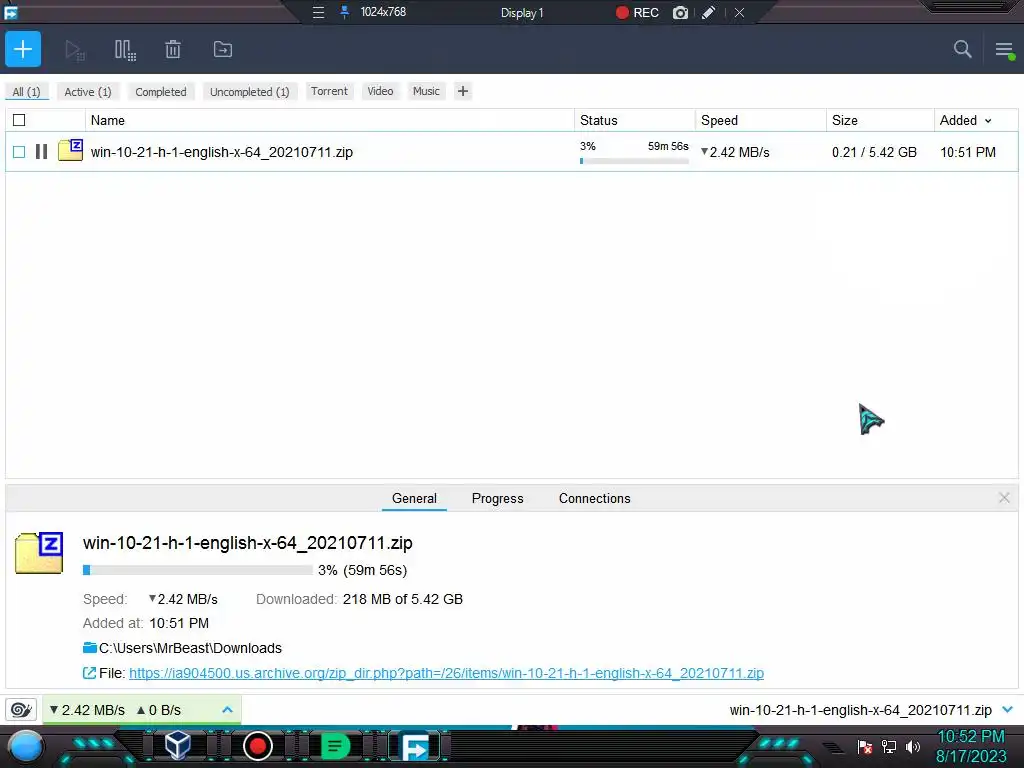Toggle the pin icon in top bar
Image resolution: width=1024 pixels, height=768 pixels.
click(344, 12)
